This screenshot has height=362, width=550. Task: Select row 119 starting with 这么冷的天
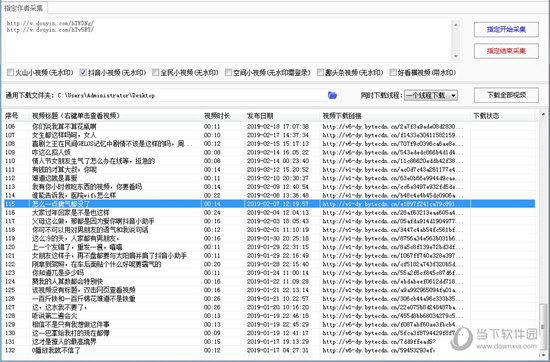(269, 238)
